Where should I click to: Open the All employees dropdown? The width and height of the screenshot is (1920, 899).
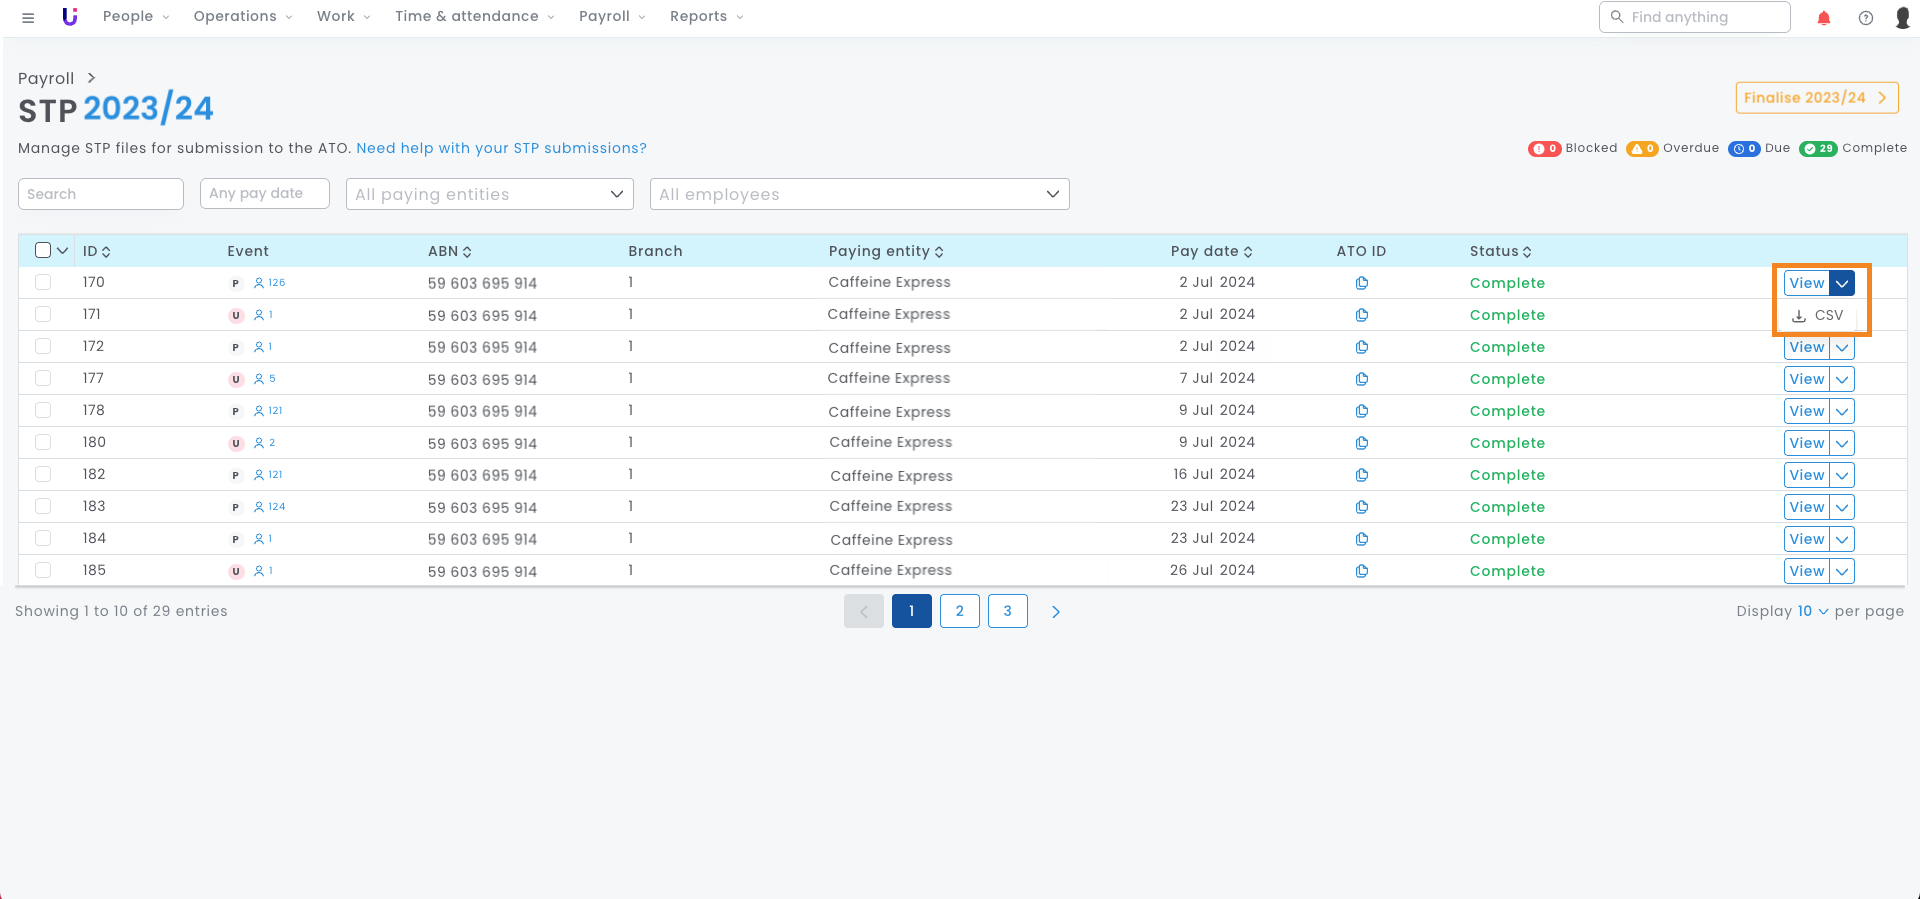[x=859, y=194]
